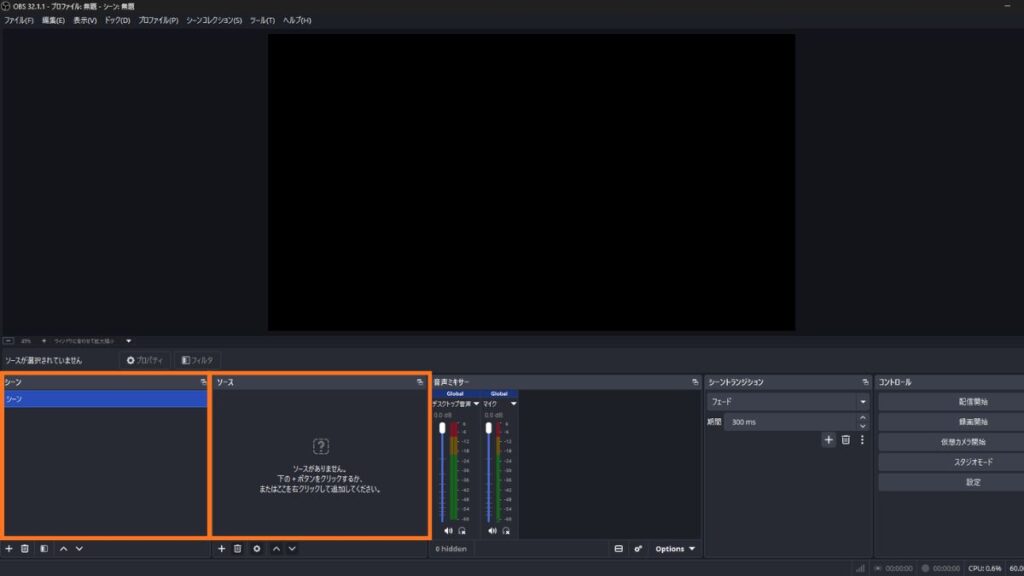
Task: Open the シーンコレクション(S) menu
Action: (214, 20)
